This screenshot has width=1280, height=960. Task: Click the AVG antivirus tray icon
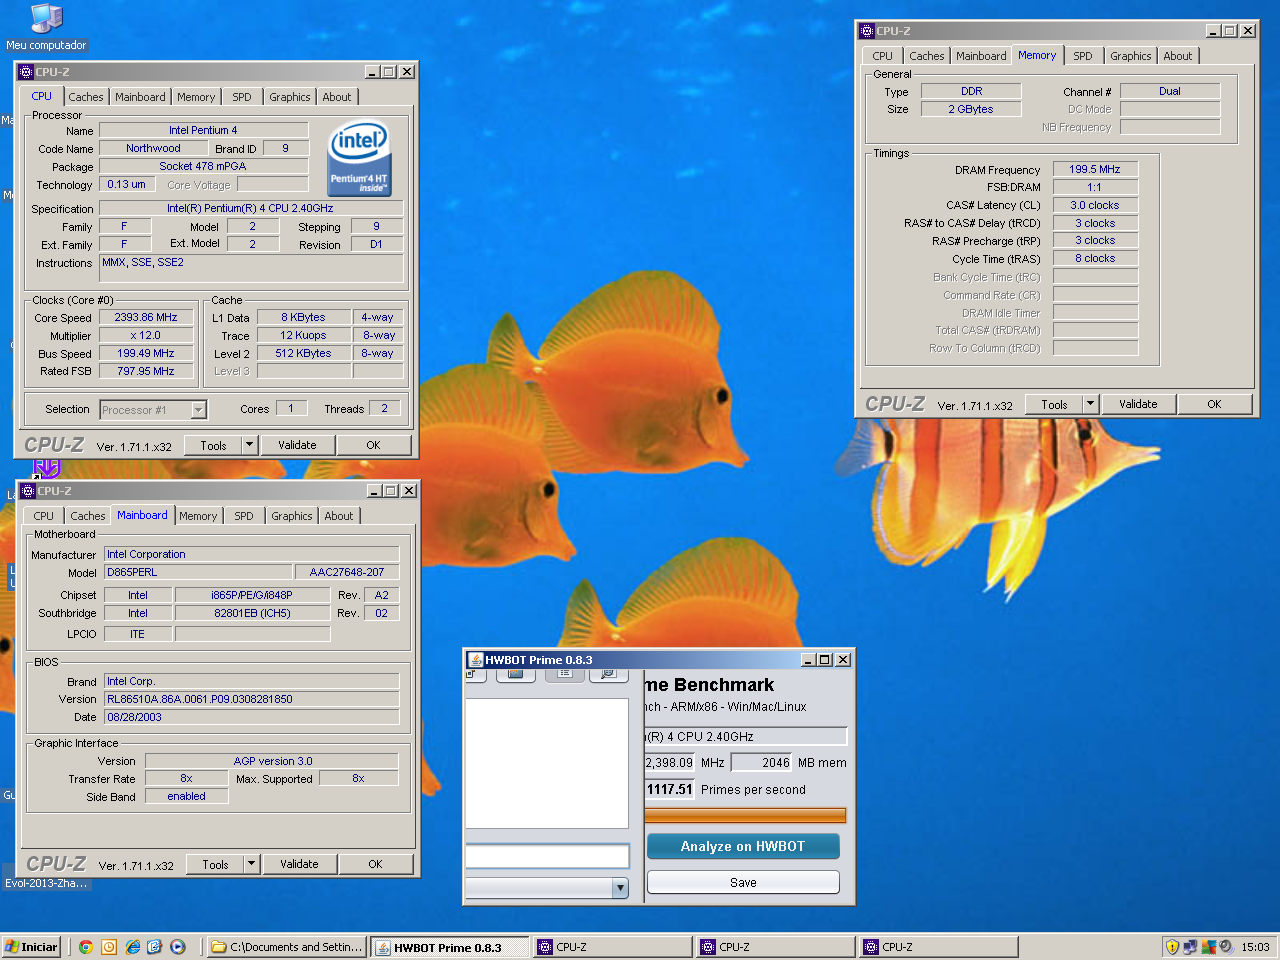click(1208, 947)
